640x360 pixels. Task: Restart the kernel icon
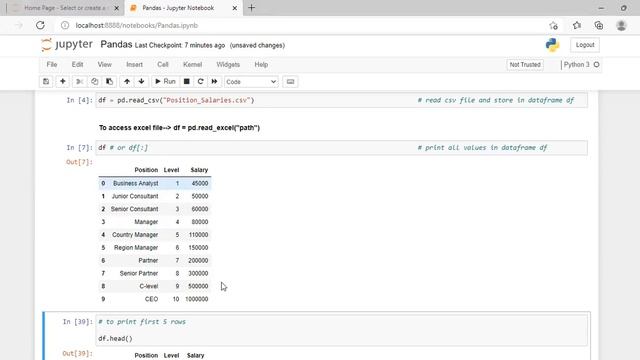pyautogui.click(x=200, y=82)
